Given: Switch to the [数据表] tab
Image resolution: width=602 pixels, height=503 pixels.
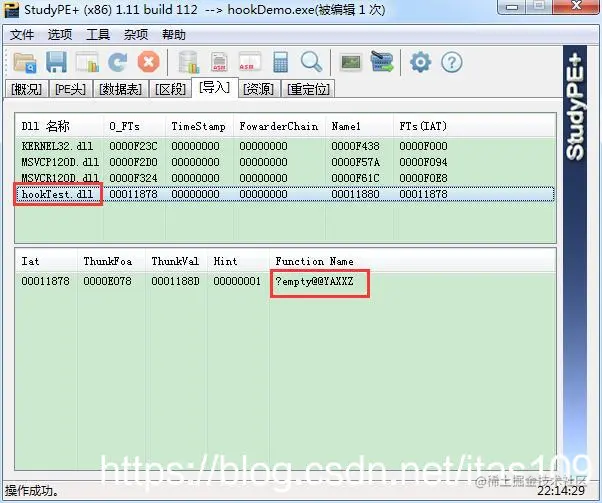Looking at the screenshot, I should (x=121, y=89).
